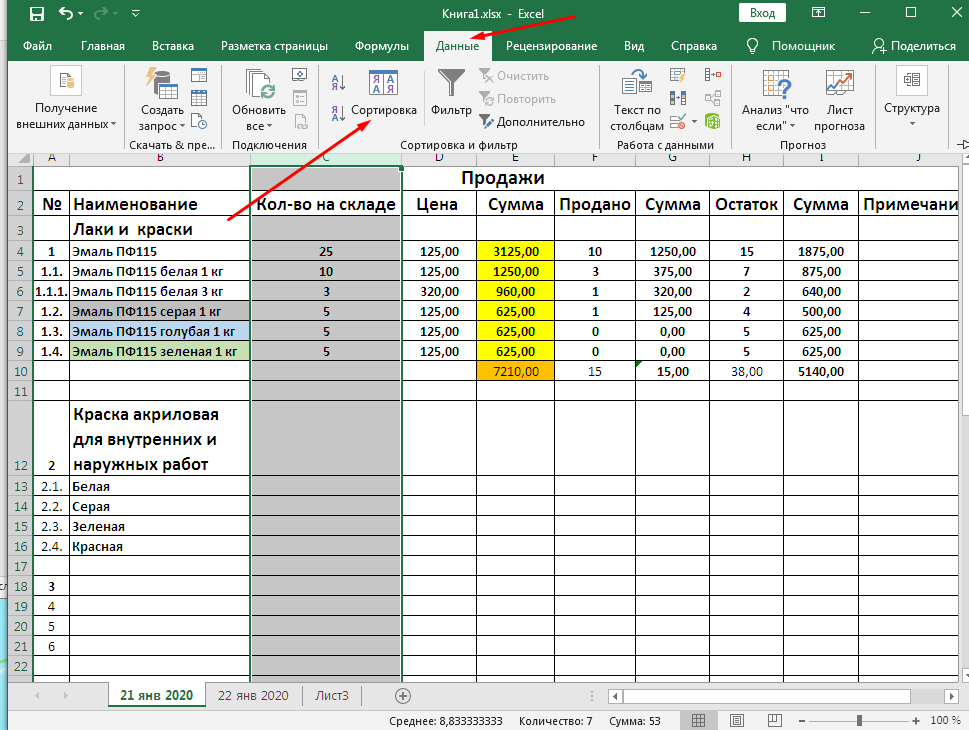Click the Помощник lightbulb search box
Viewport: 969px width, 730px height.
pos(790,46)
